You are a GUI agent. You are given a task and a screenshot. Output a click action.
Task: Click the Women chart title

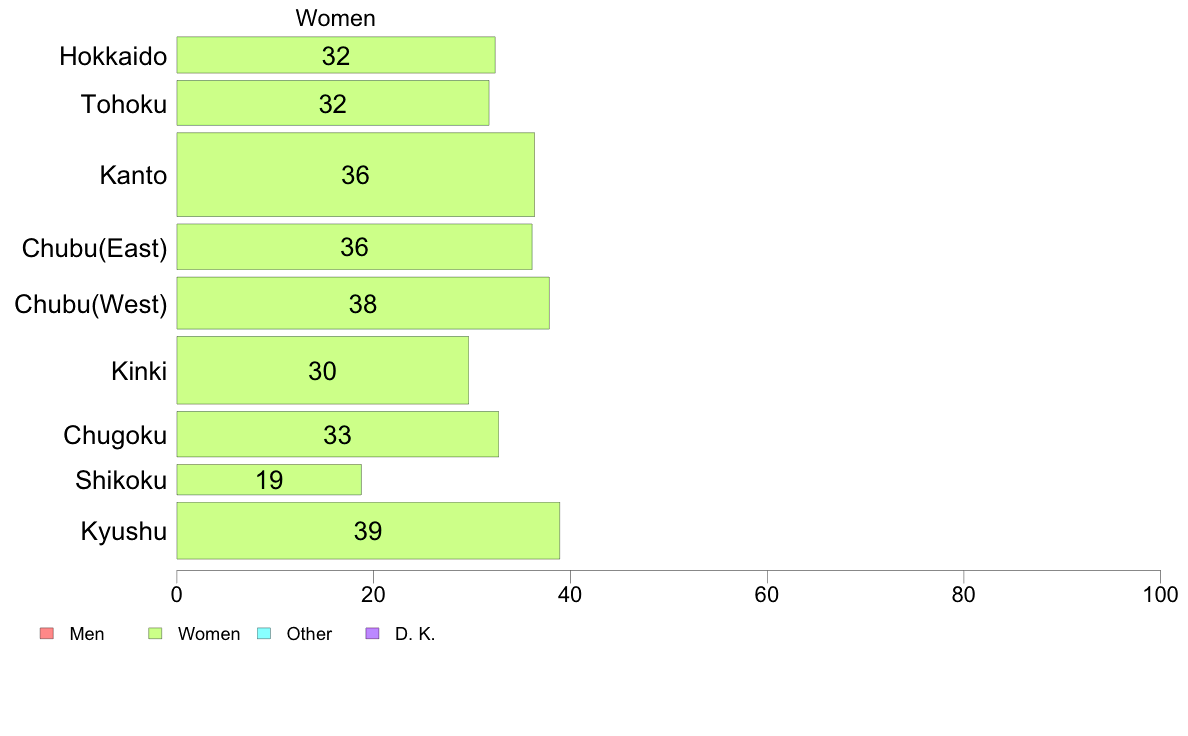336,18
